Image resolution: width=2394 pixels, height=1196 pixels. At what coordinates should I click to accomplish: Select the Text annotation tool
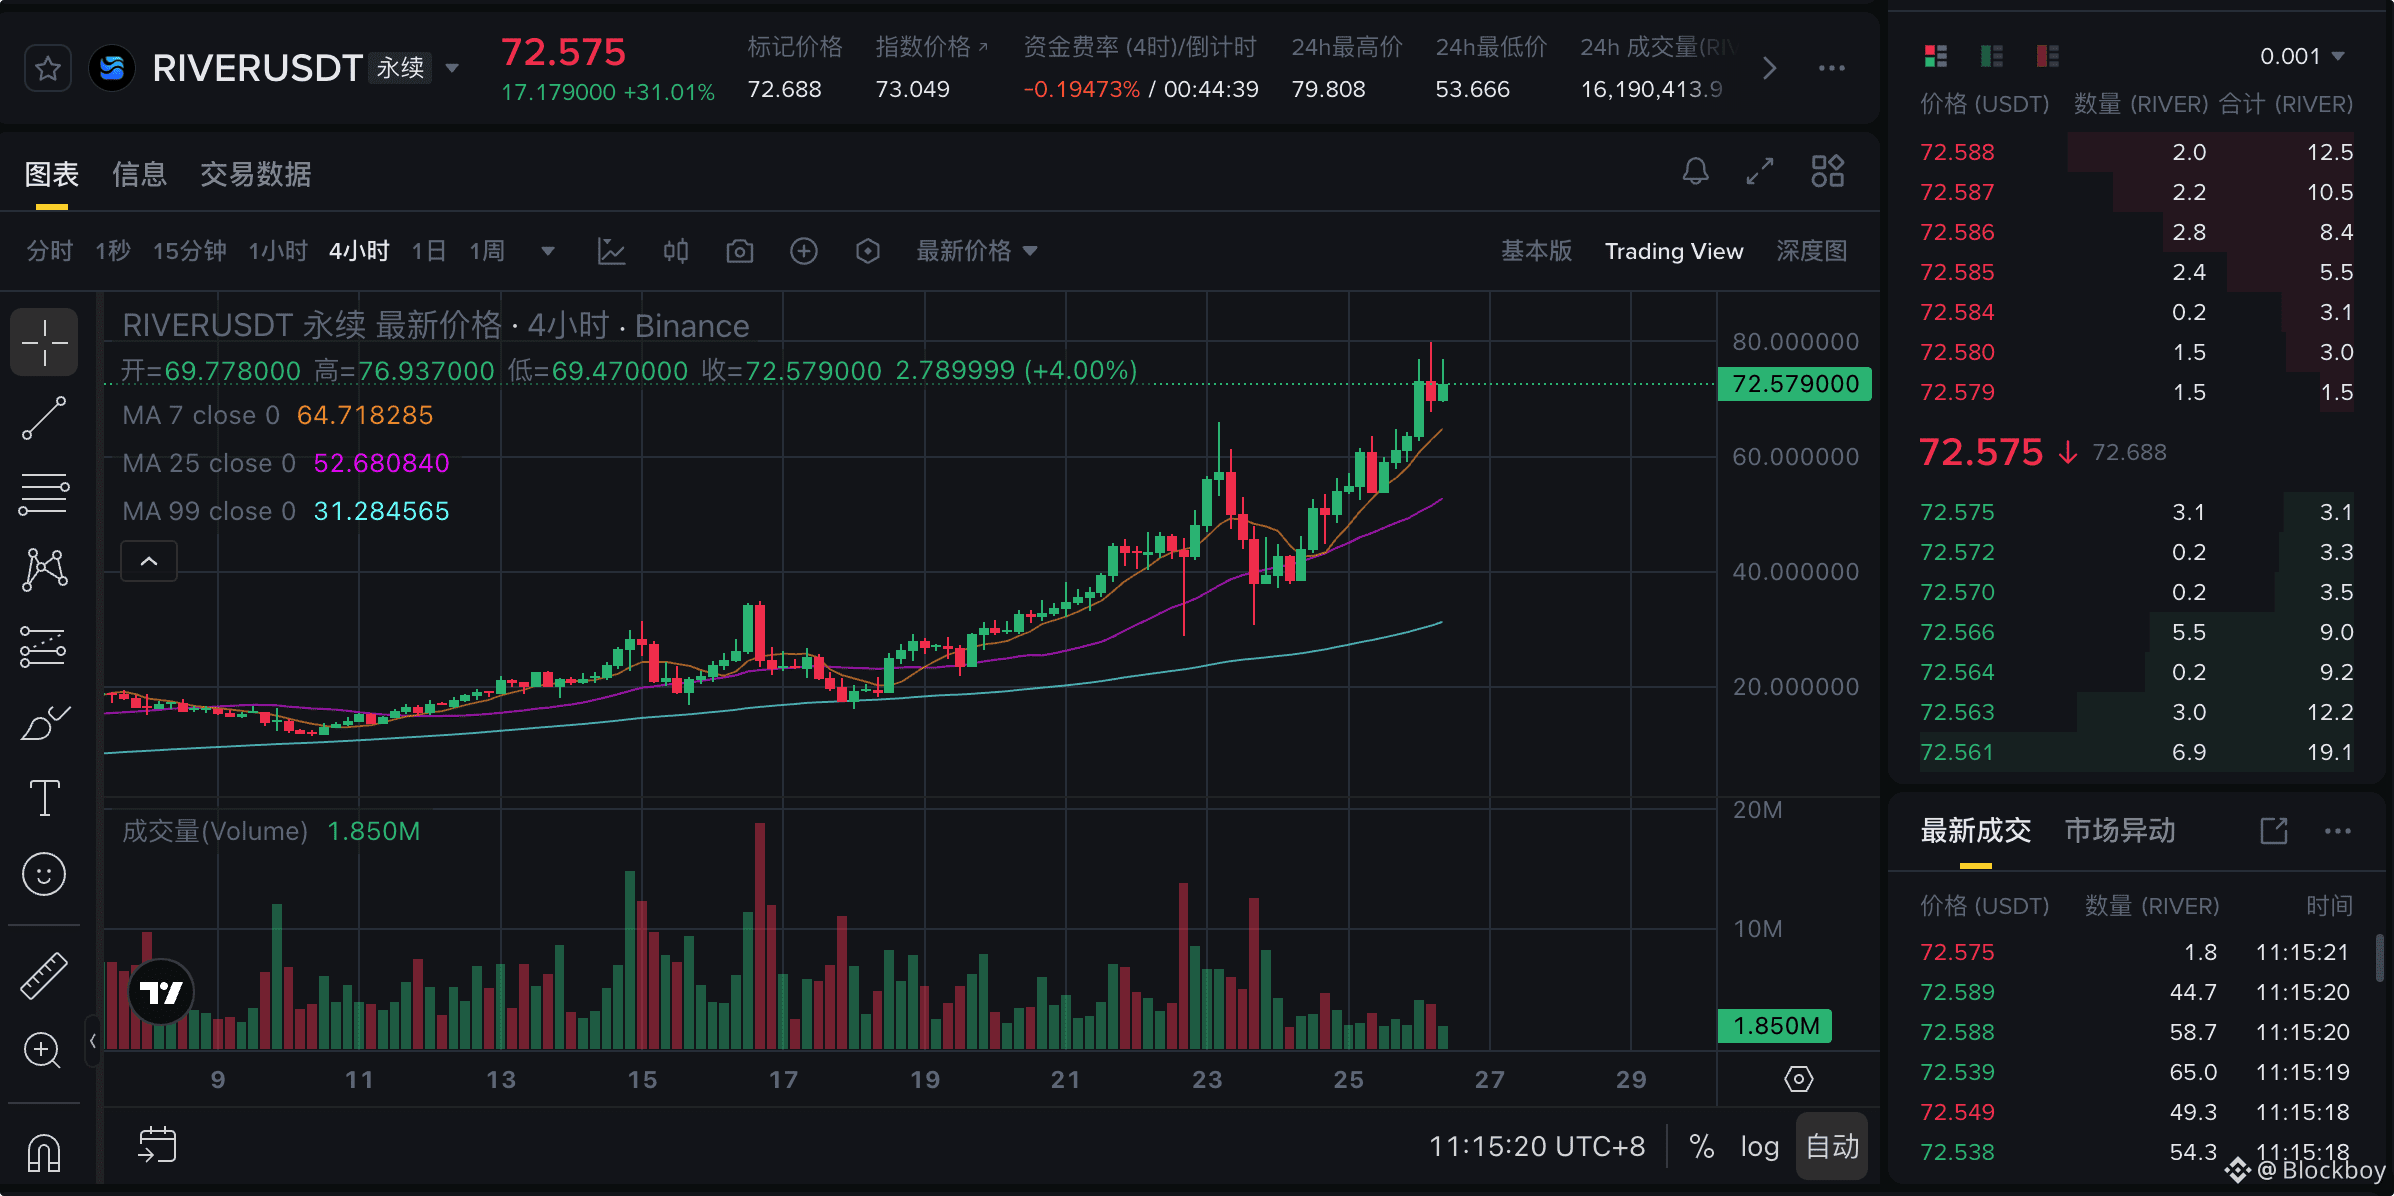44,798
